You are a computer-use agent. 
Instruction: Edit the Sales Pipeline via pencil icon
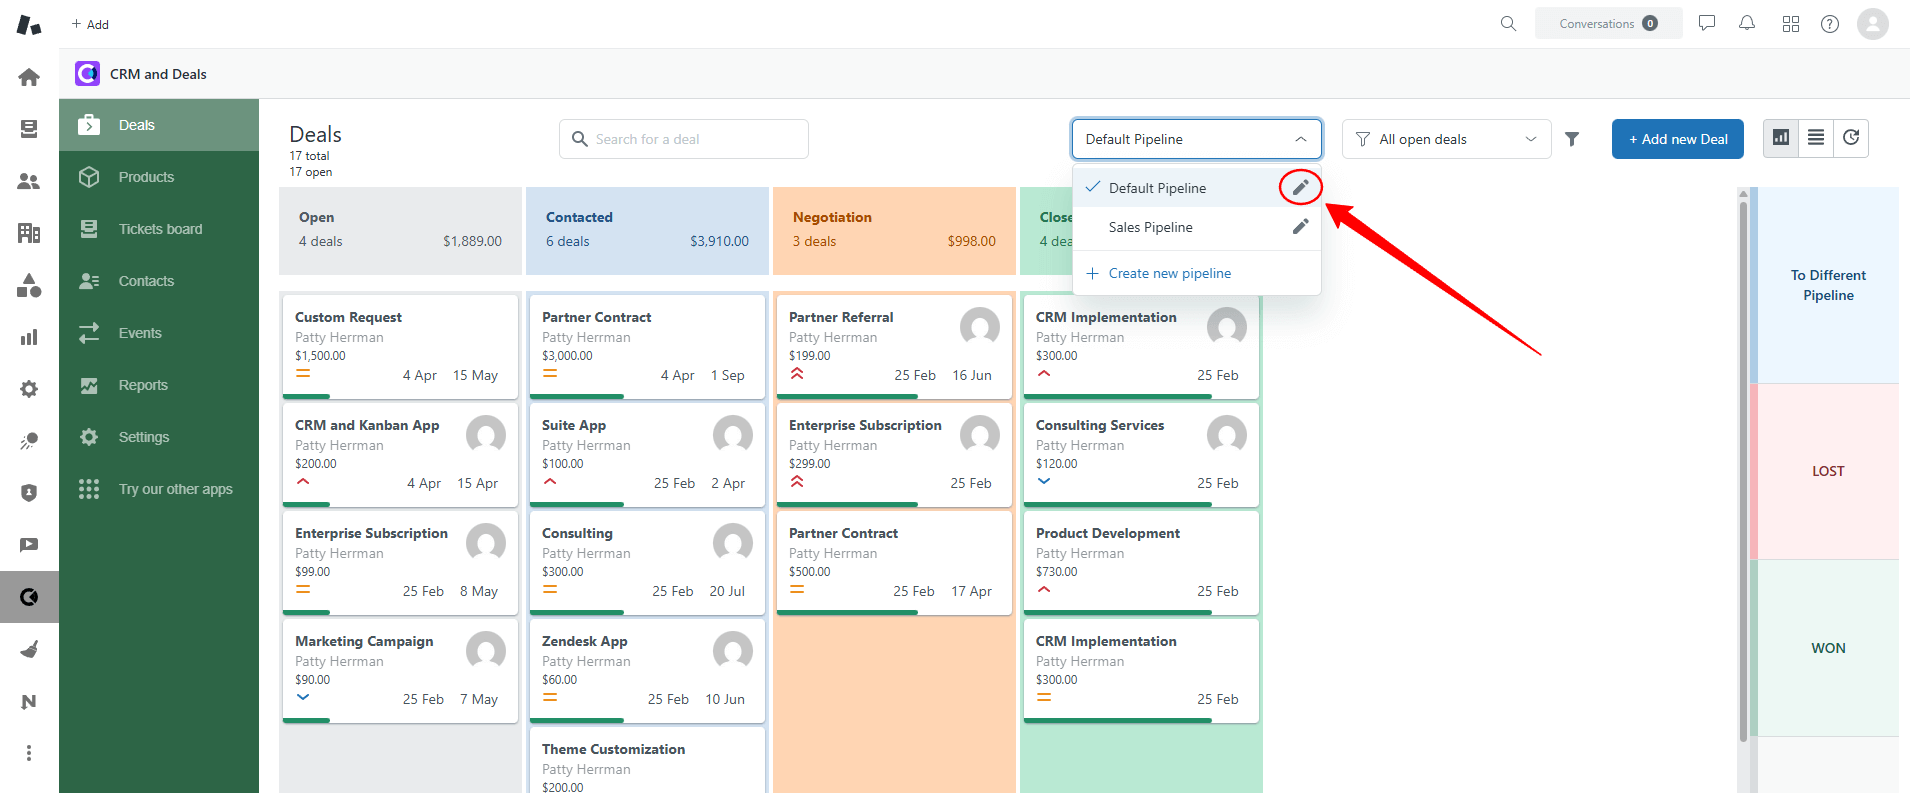click(1300, 227)
